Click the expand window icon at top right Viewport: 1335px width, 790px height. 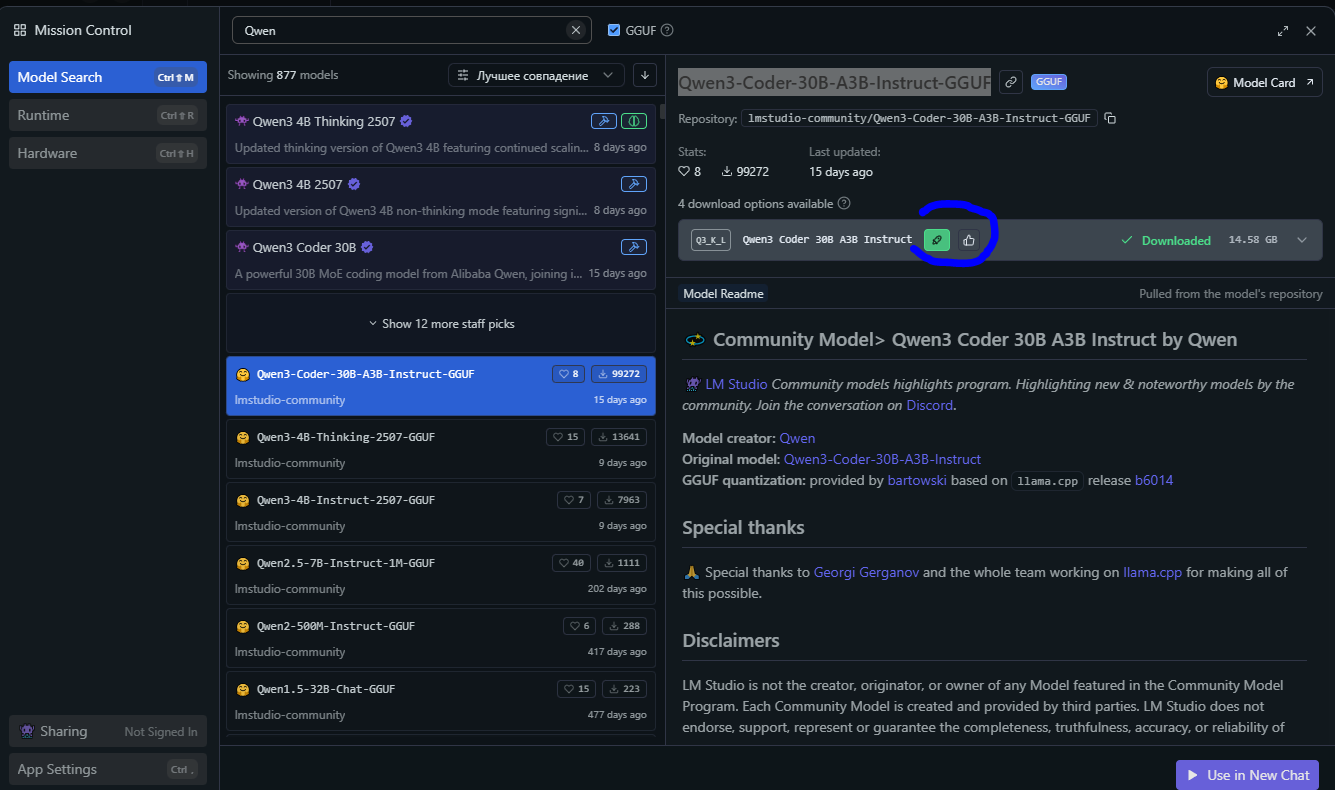pyautogui.click(x=1283, y=31)
